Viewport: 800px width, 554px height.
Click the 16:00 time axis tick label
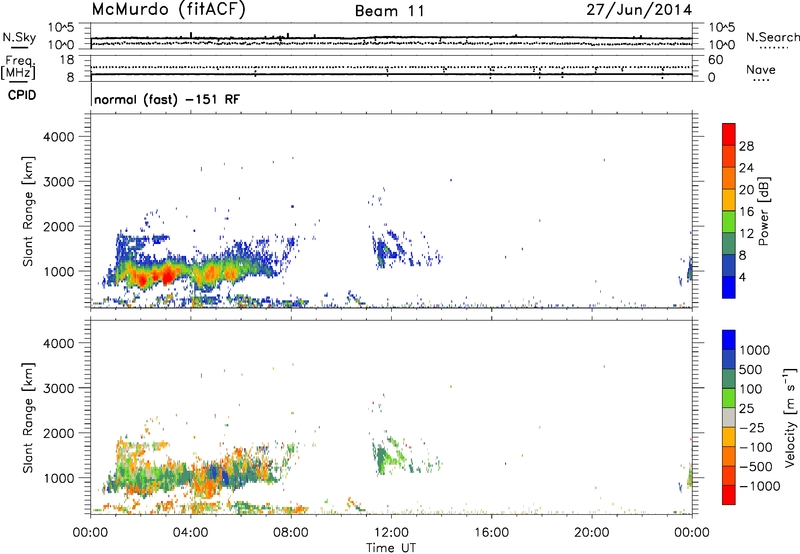click(491, 533)
